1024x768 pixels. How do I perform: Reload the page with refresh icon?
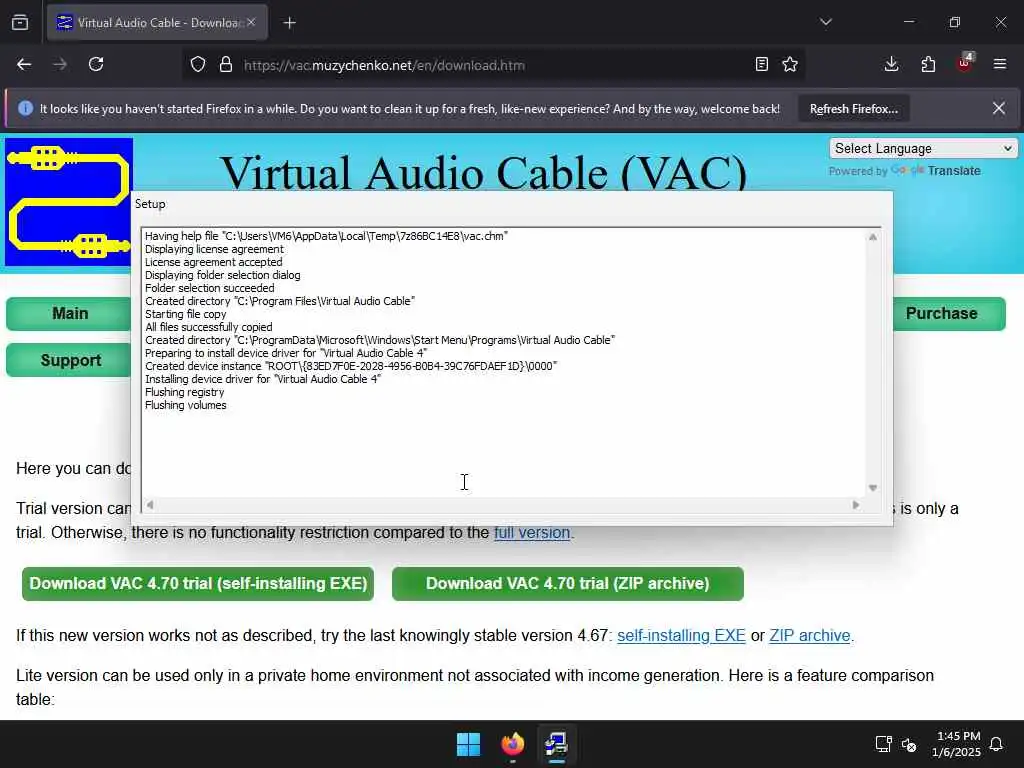[x=96, y=65]
